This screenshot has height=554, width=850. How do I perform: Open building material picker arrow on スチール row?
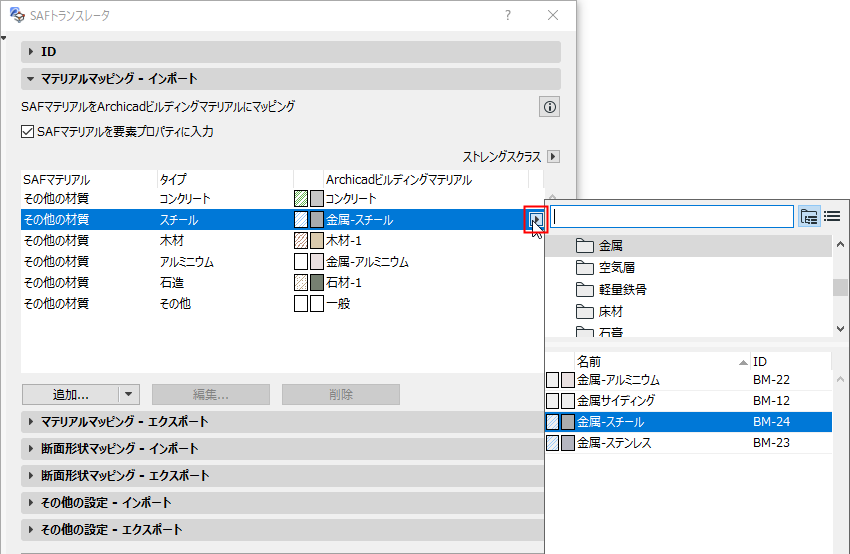tap(536, 220)
